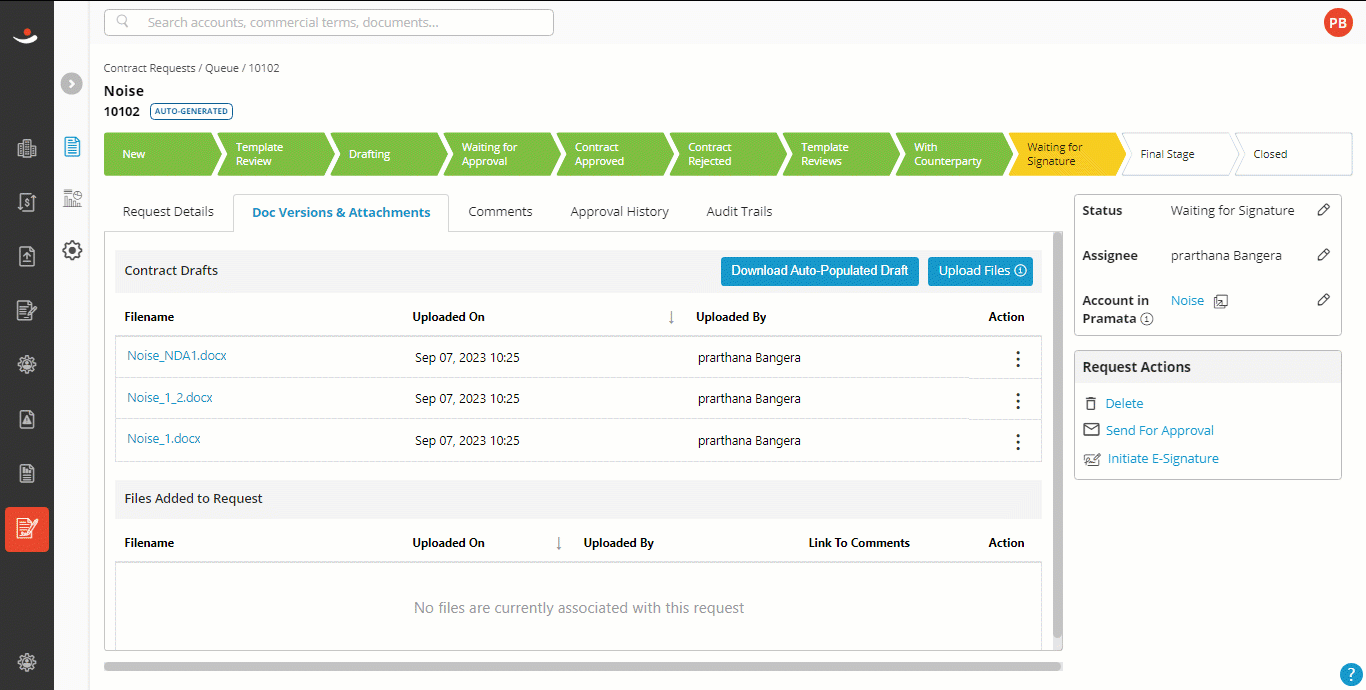Screen dimensions: 1366x690
Task: Click Initiate E-Signature link
Action: pos(1163,459)
